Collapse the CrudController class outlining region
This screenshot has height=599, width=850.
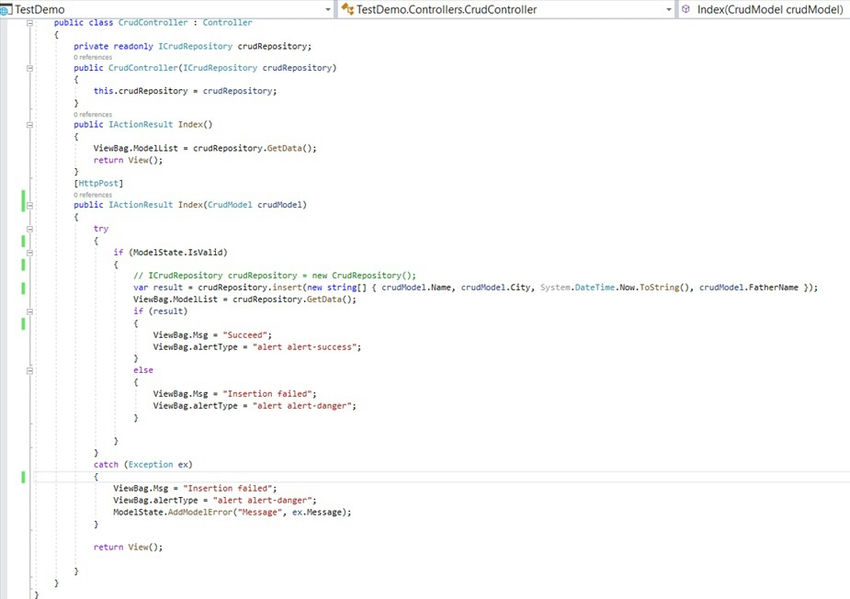pos(30,23)
